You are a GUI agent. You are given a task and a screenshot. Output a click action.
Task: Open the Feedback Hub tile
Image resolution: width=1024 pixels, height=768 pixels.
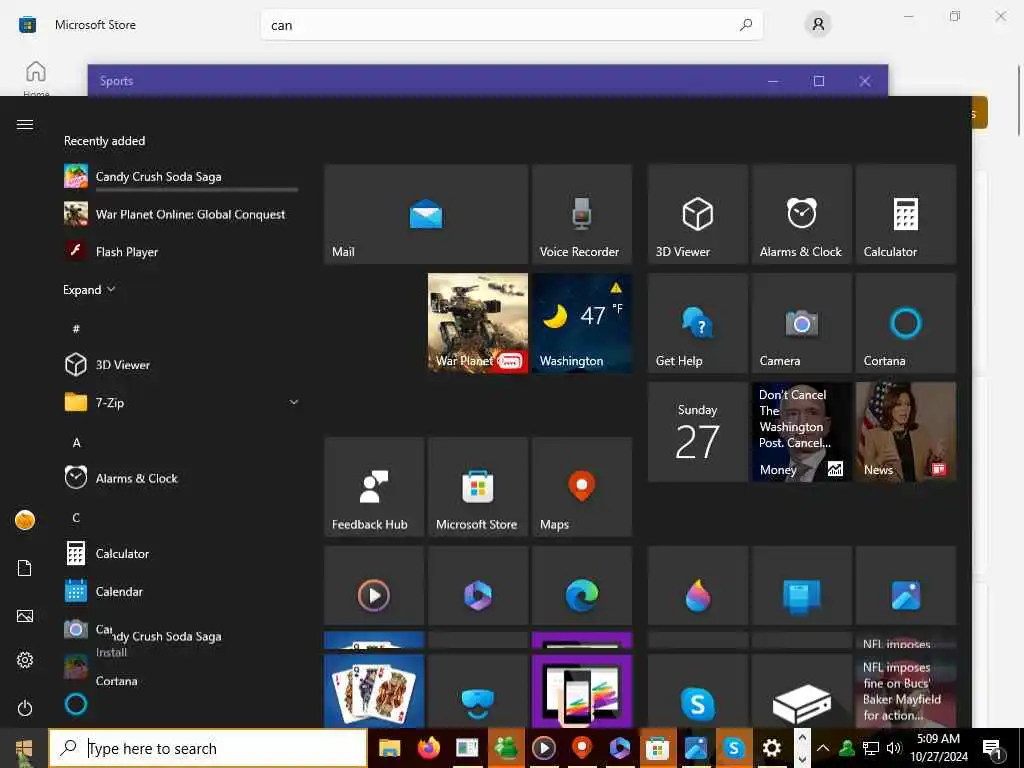374,487
